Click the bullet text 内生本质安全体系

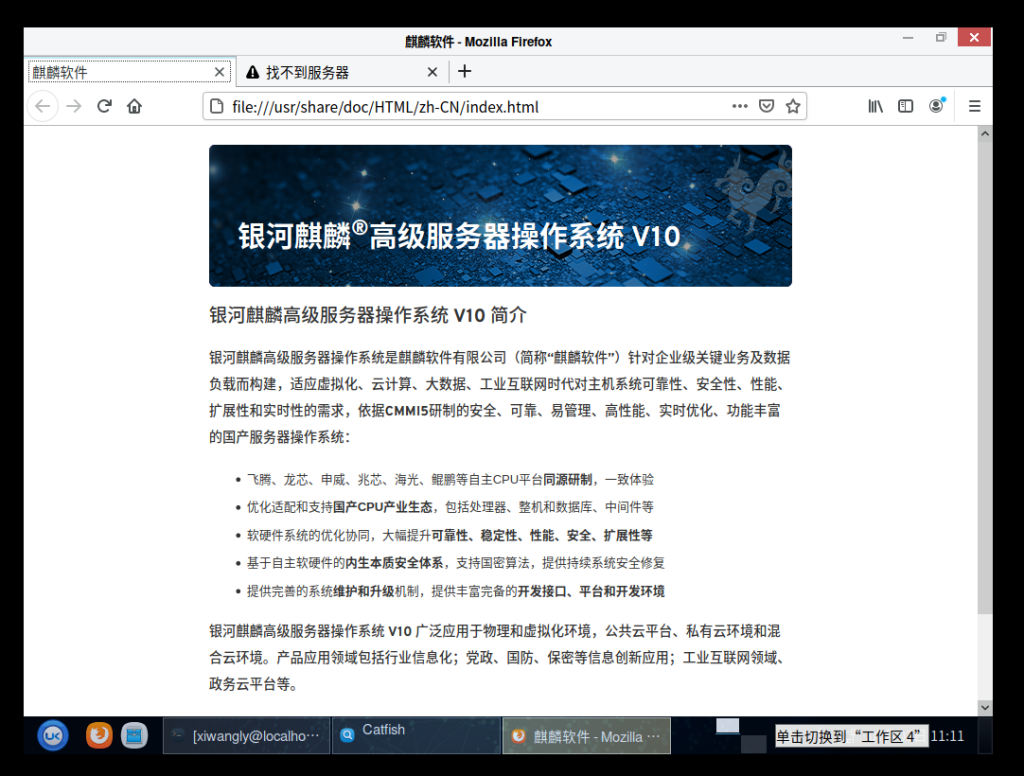click(x=394, y=562)
